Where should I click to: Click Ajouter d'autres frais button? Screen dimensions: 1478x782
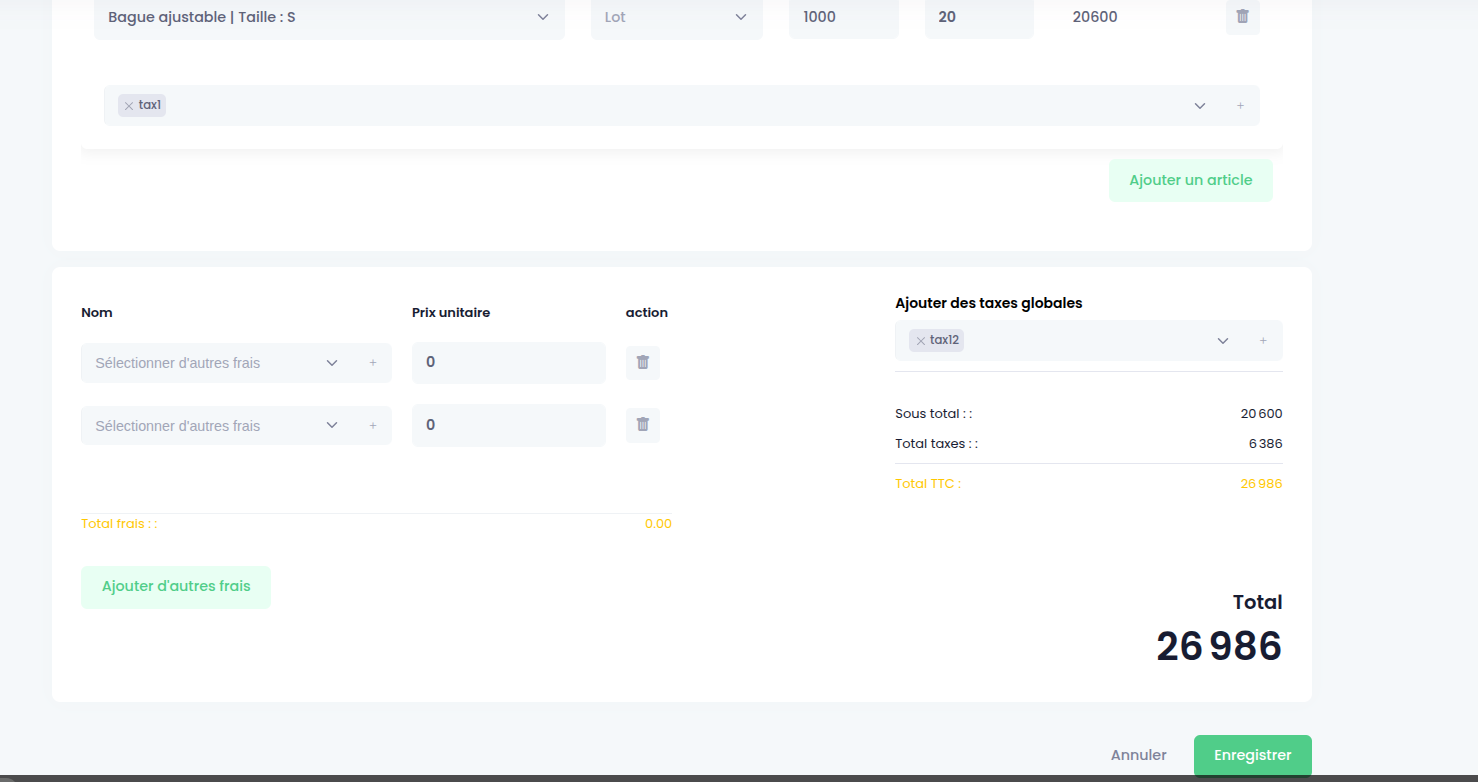tap(176, 587)
